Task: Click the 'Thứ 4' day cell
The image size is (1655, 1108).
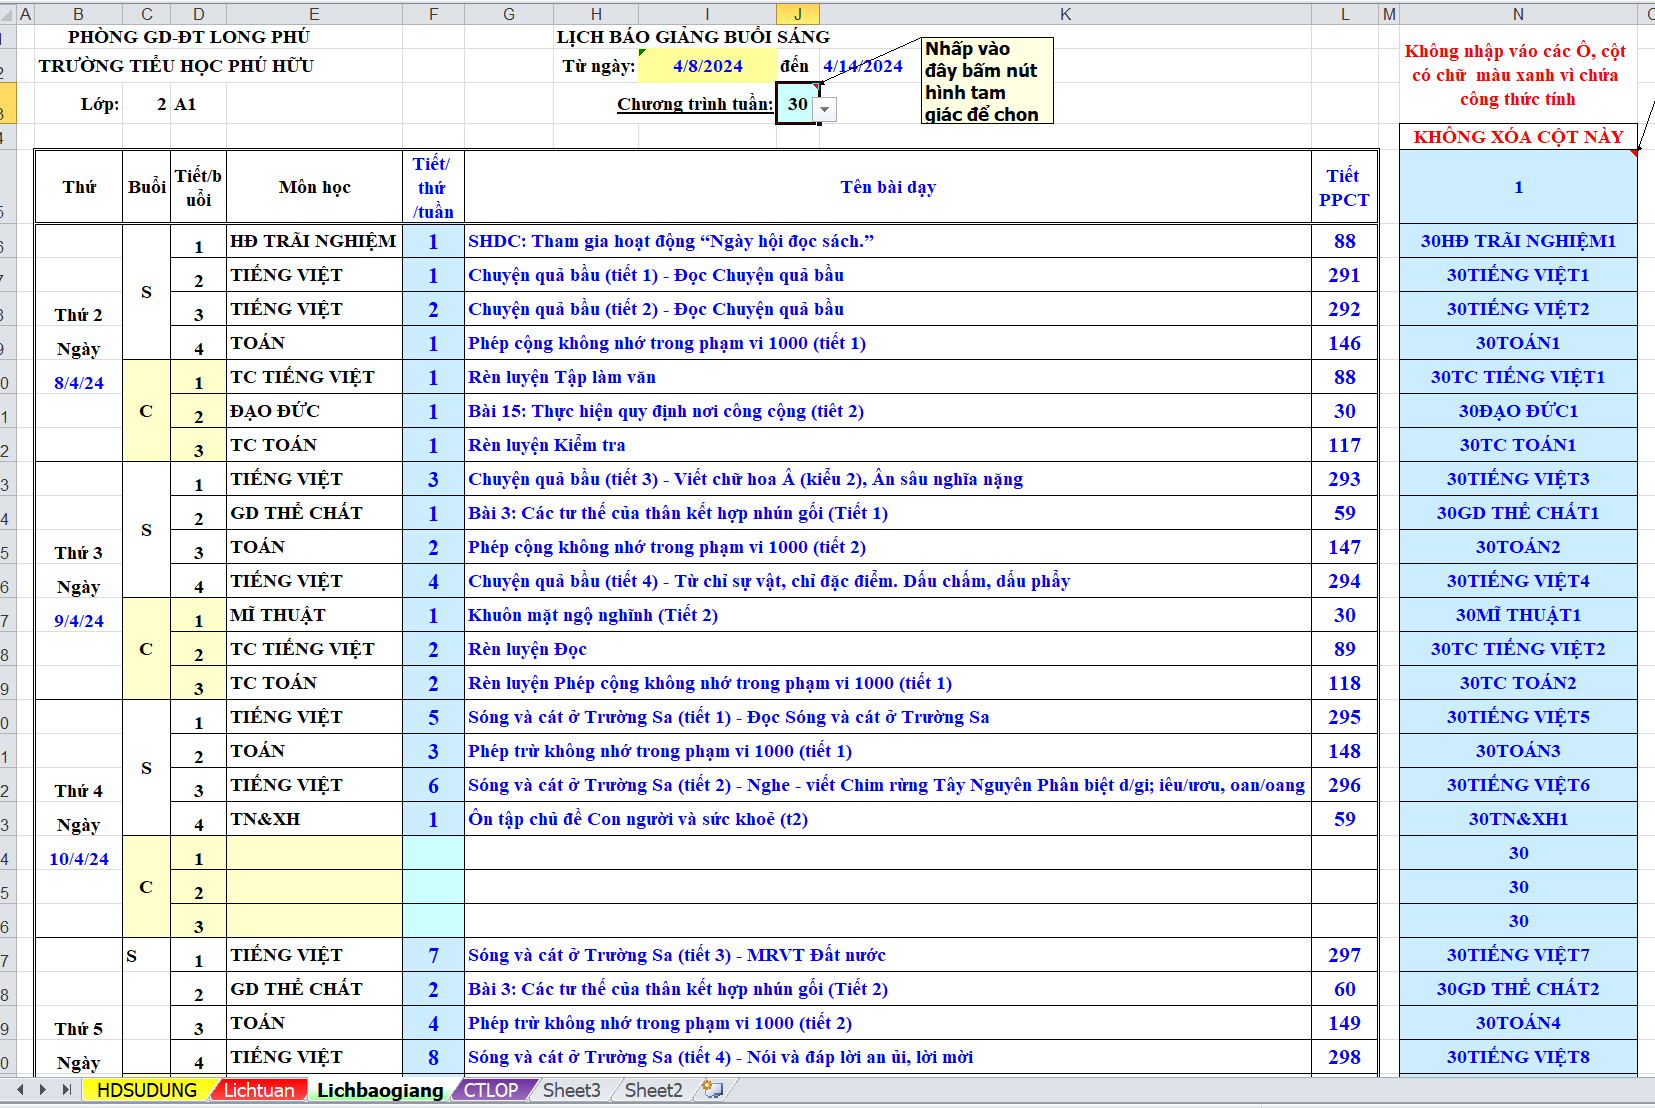Action: click(79, 791)
